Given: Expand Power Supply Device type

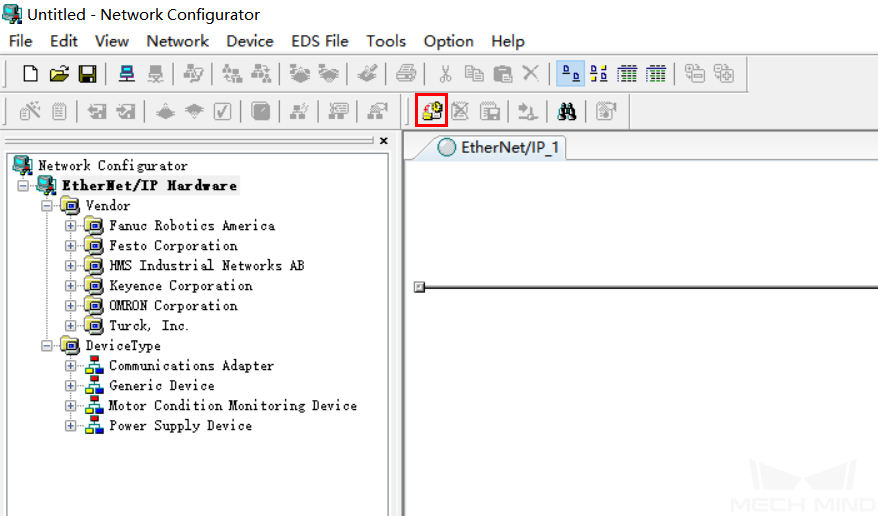Looking at the screenshot, I should pos(71,425).
